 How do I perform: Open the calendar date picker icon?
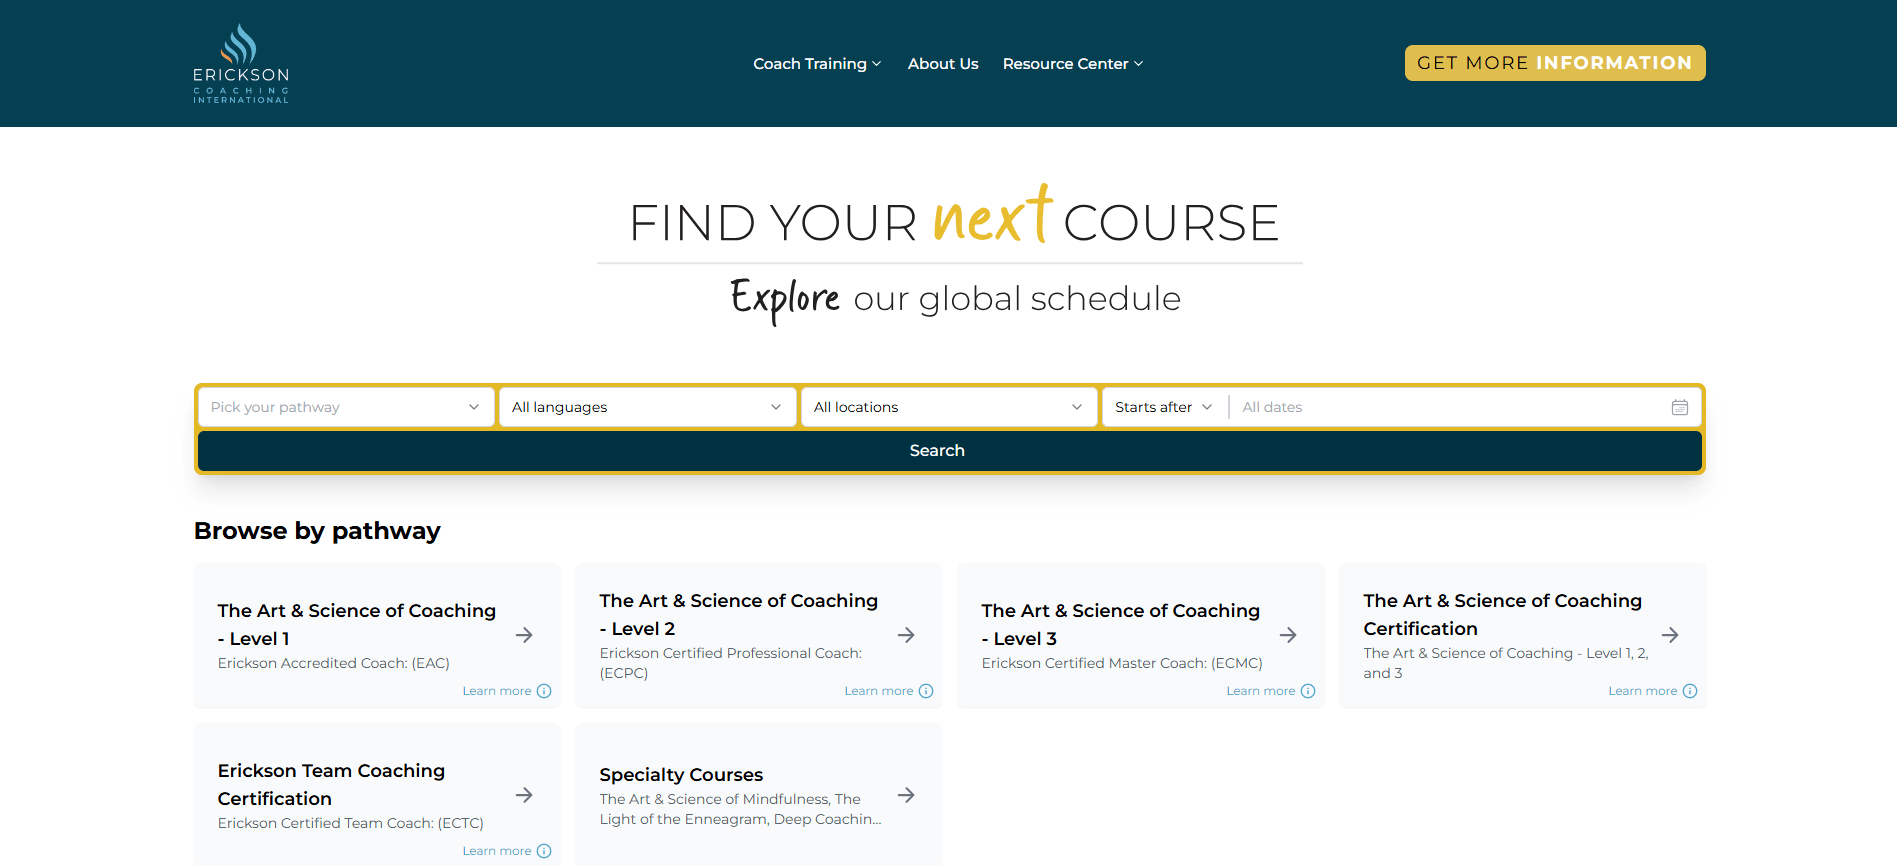(x=1680, y=407)
